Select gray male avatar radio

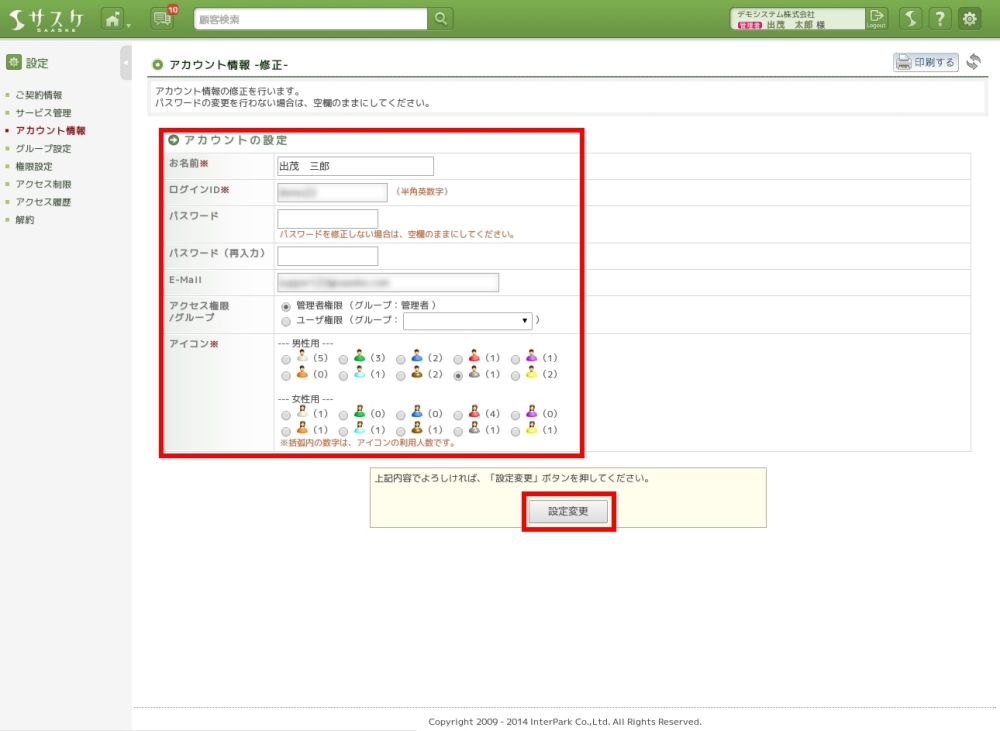click(x=458, y=376)
